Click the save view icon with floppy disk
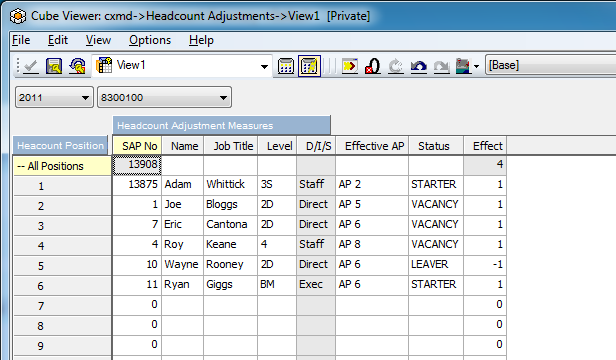 click(x=54, y=66)
